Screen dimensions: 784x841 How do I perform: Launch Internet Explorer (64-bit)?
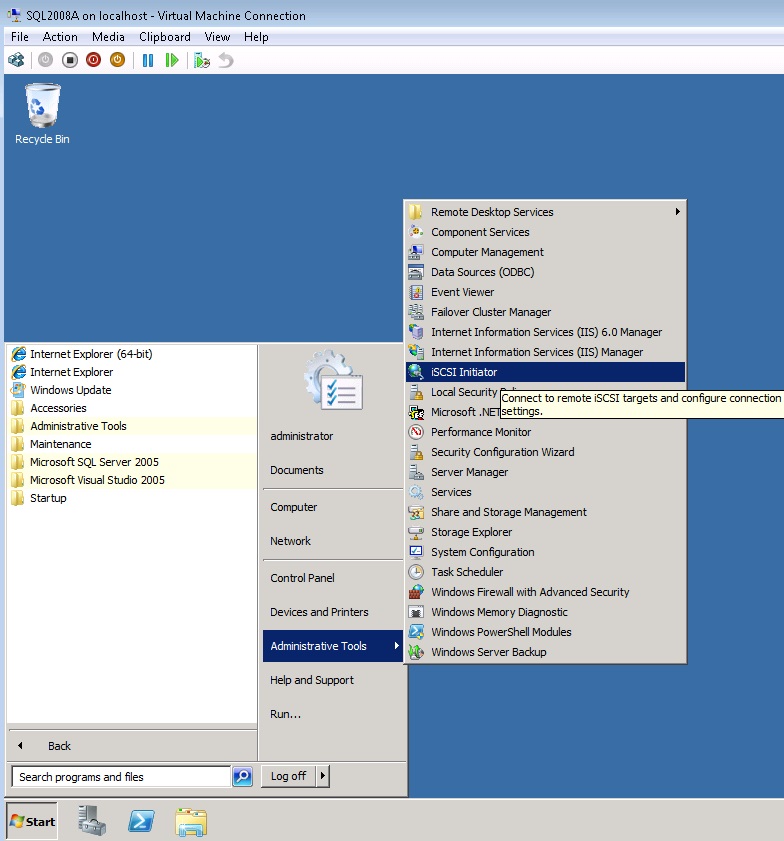(x=133, y=354)
